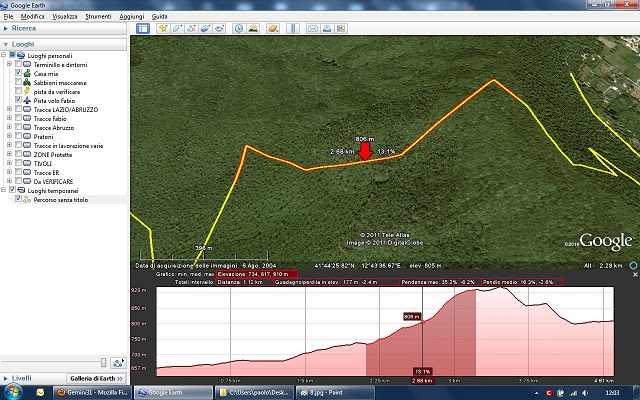This screenshot has height=400, width=640.
Task: Add a new placemark with pushpin tool
Action: 163,28
